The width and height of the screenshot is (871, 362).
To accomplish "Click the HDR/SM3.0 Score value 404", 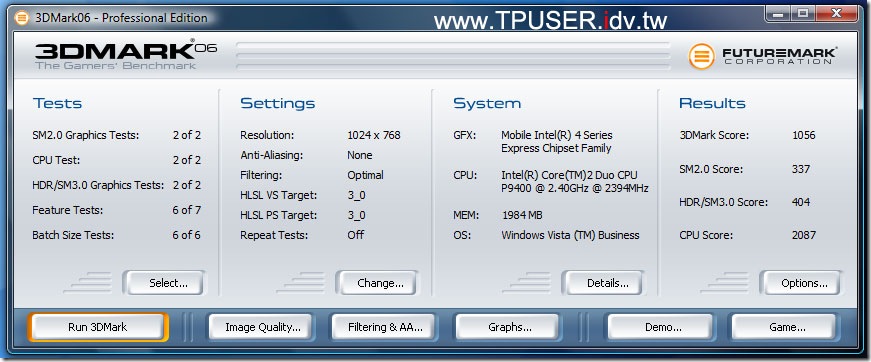I will (x=800, y=202).
